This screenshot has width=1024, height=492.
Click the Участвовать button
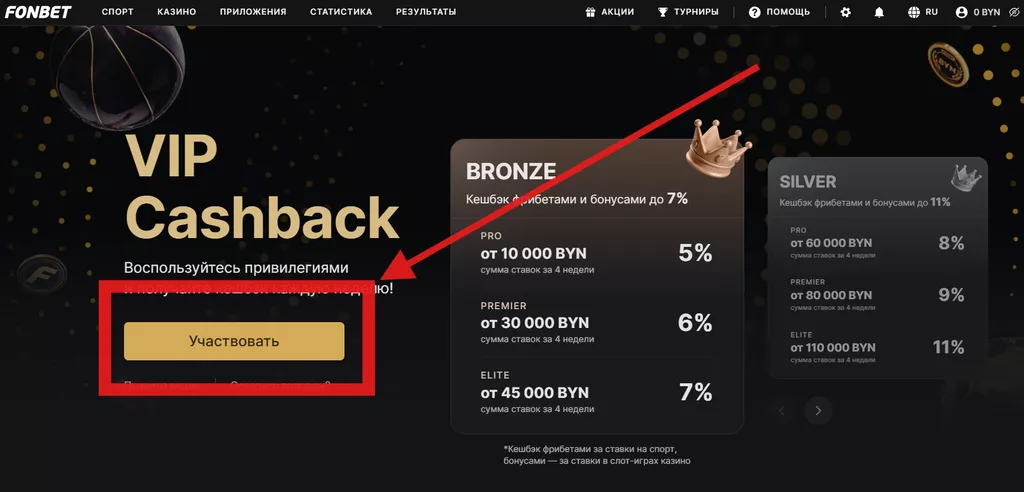point(234,341)
